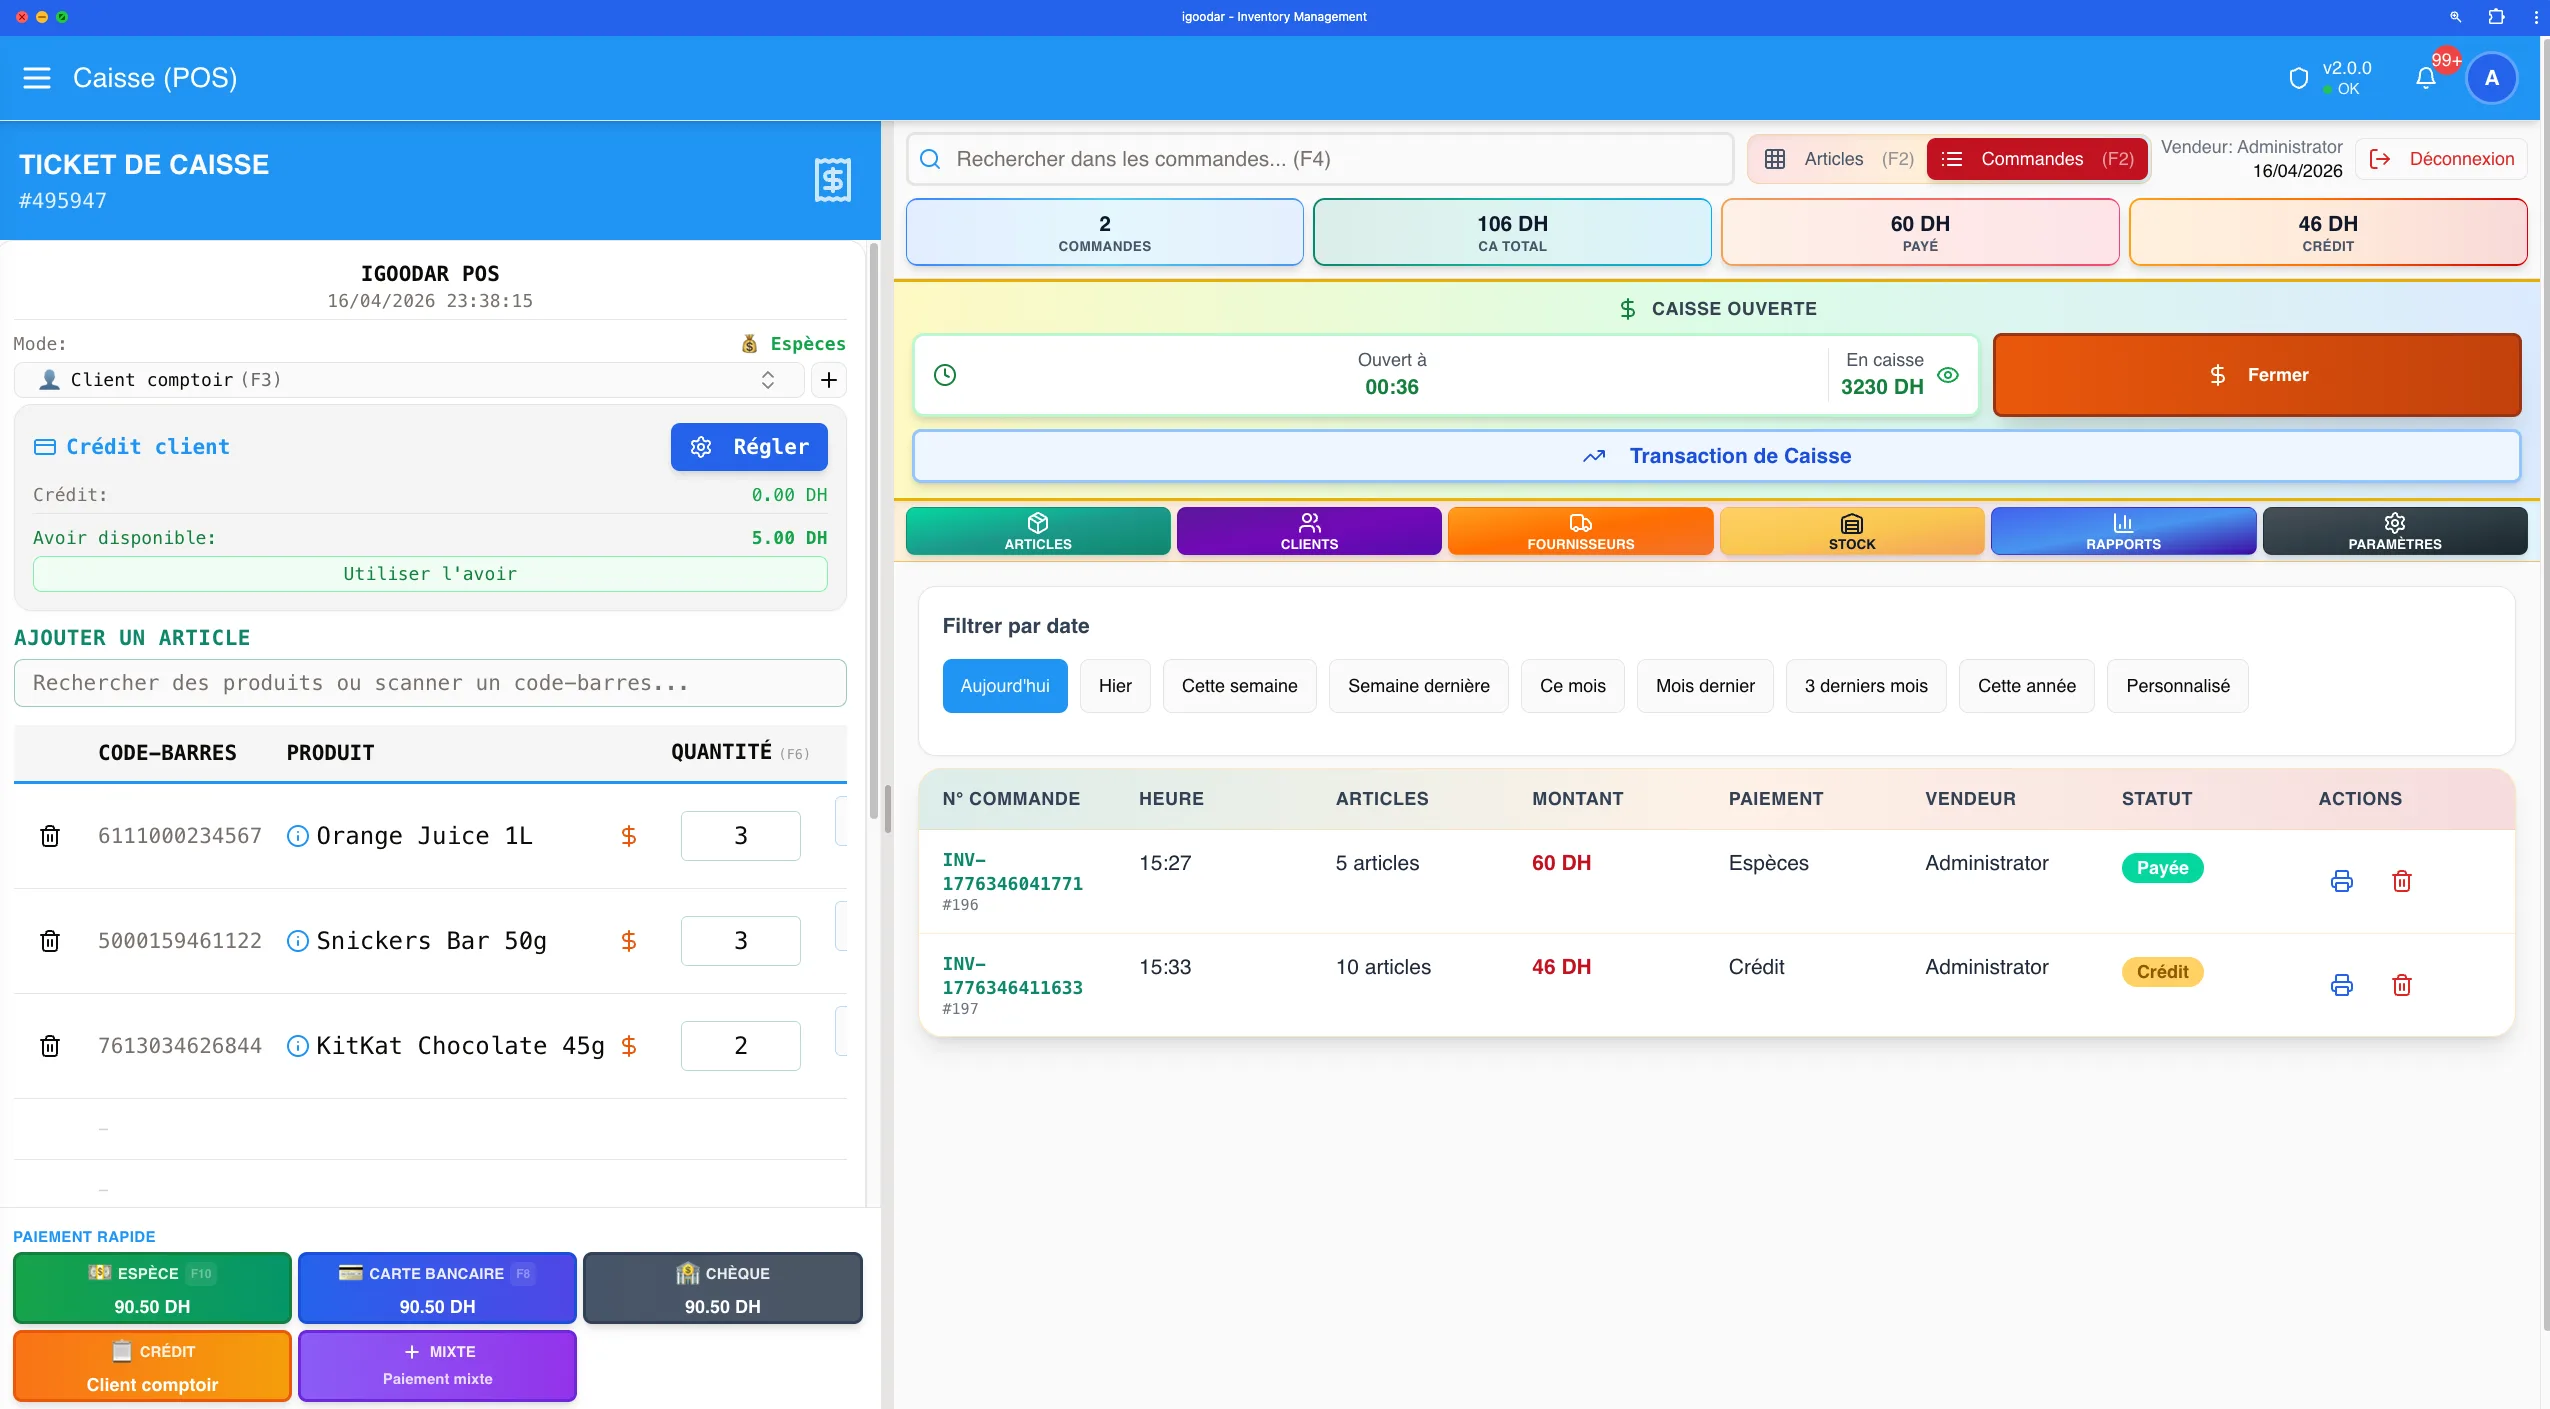Print order INV-1776346041771
The height and width of the screenshot is (1409, 2550).
[x=2342, y=881]
